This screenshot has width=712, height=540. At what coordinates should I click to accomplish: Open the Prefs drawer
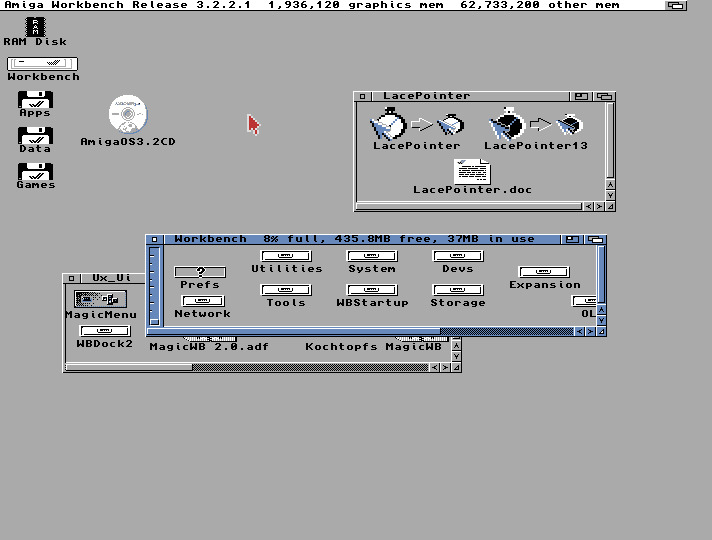point(200,272)
